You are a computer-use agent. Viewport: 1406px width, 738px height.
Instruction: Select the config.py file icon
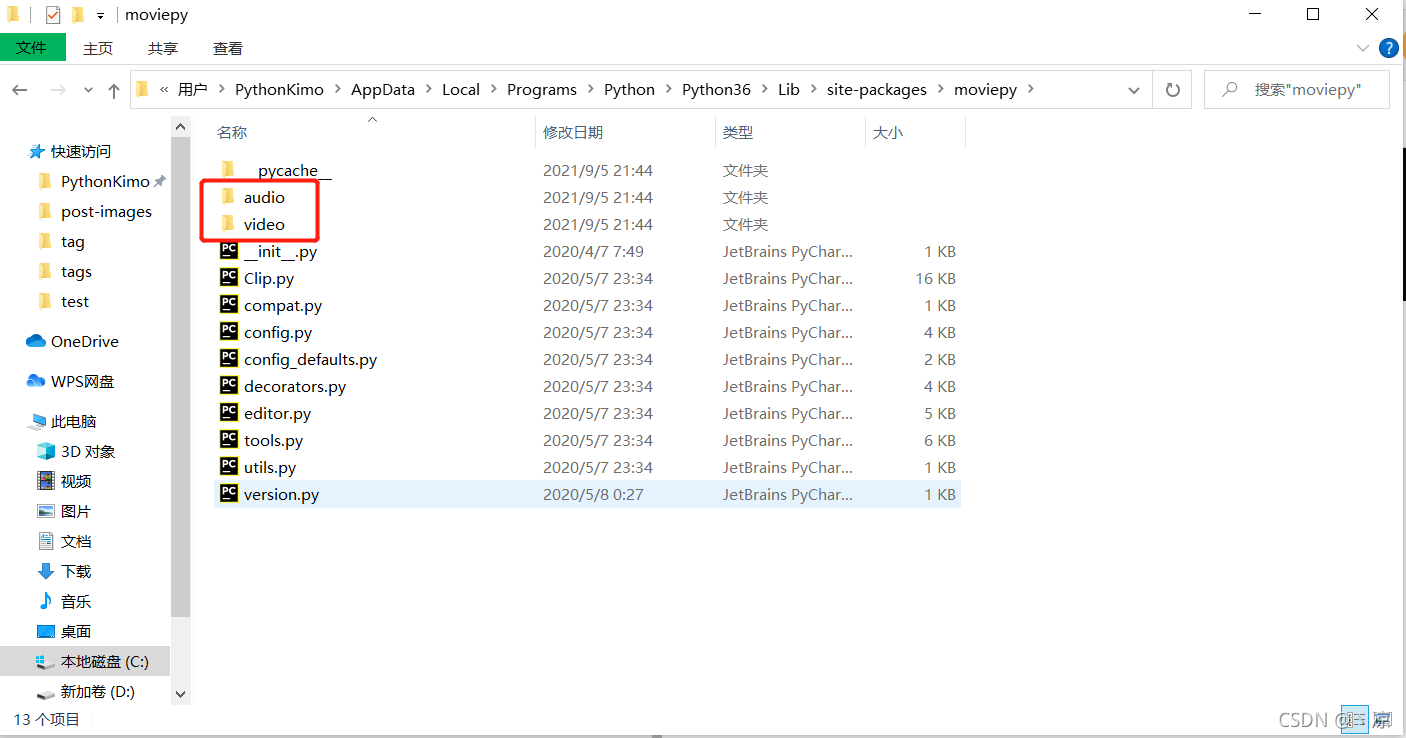tap(228, 332)
